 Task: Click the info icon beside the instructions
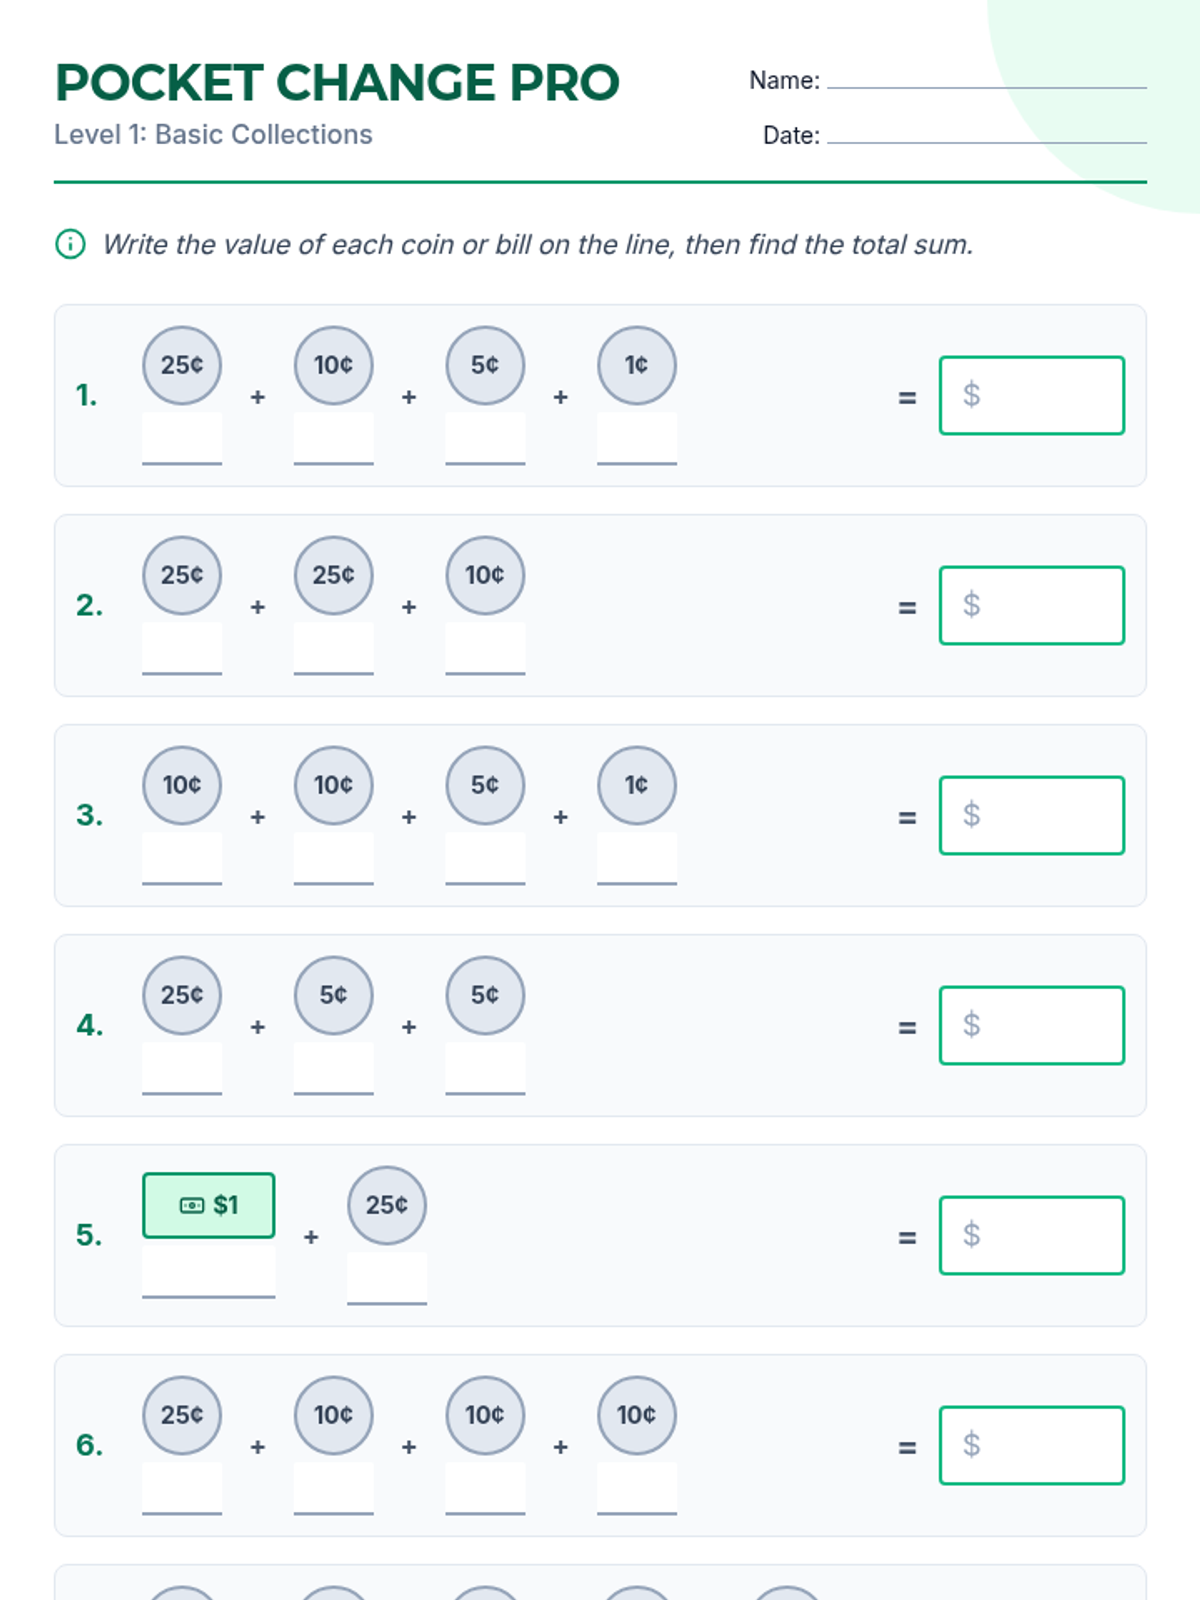(70, 244)
